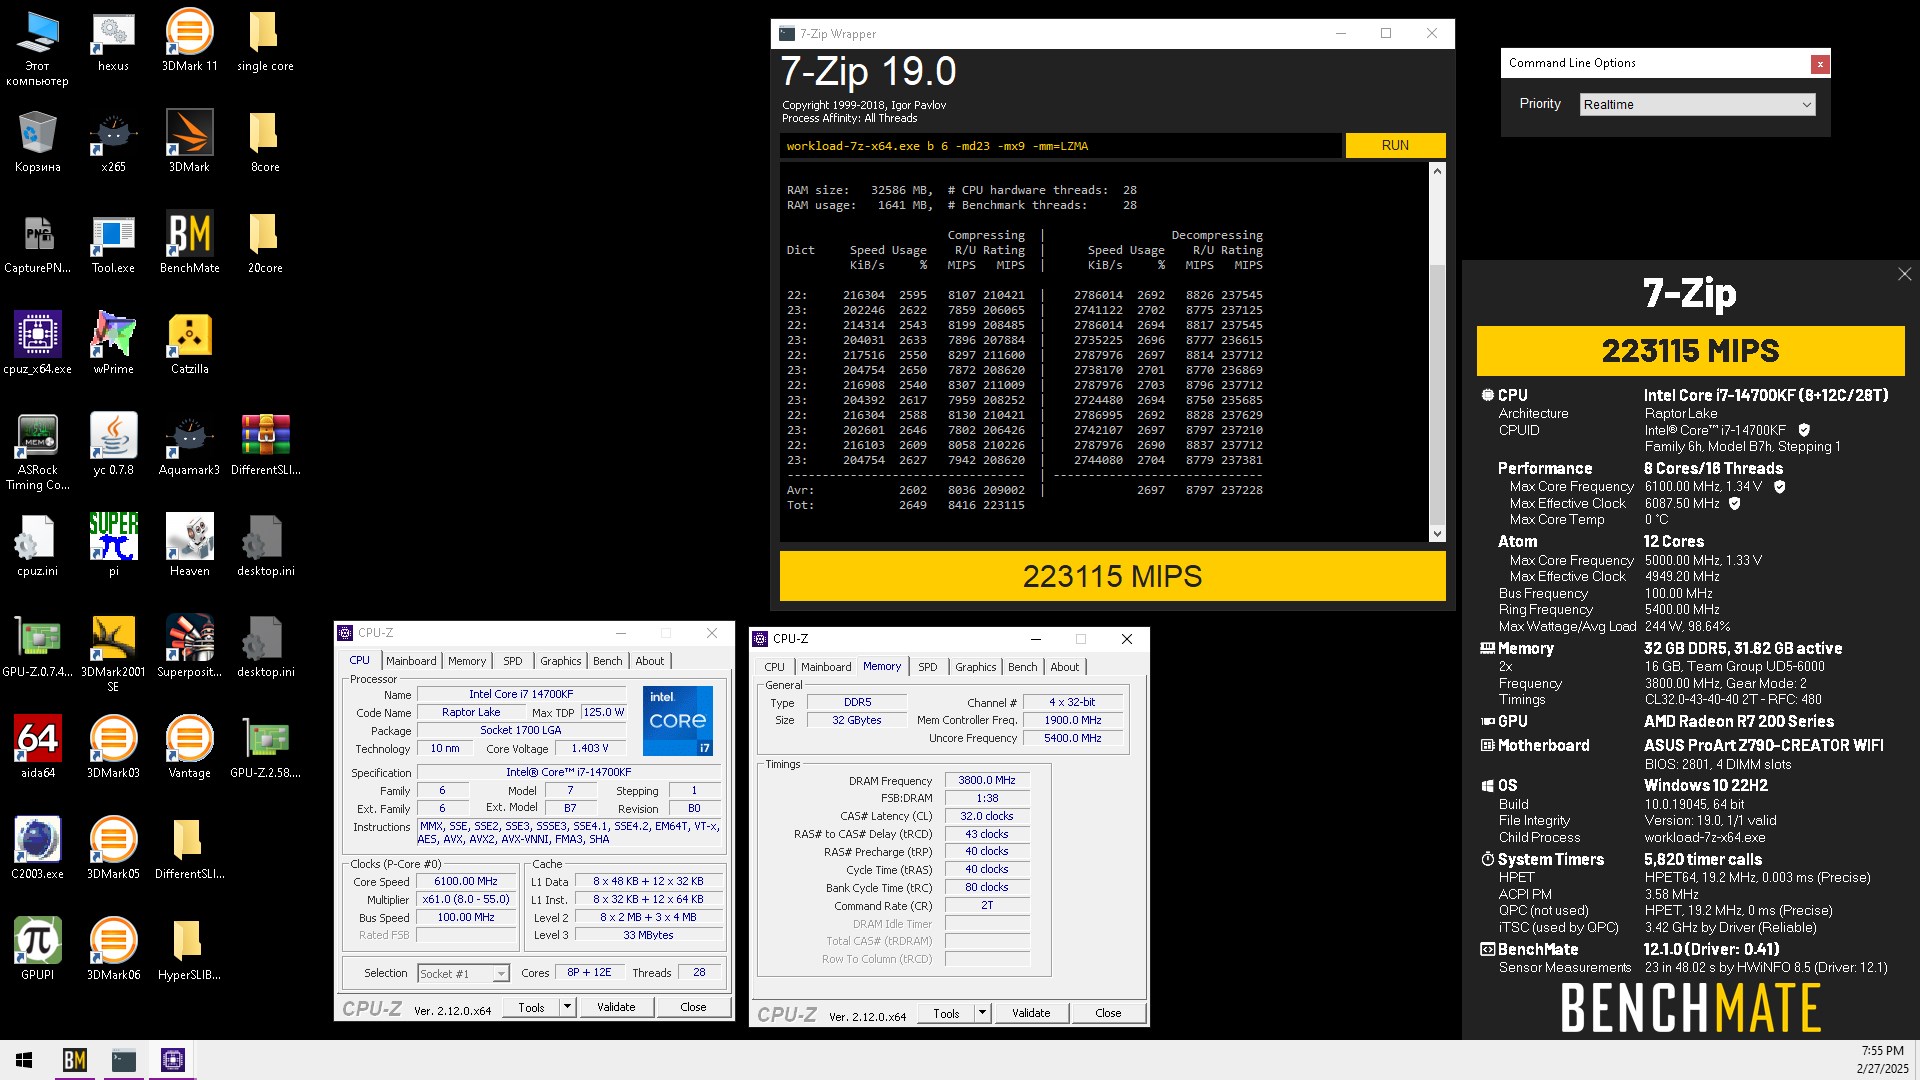Open the HyperSLIB folder icon
Screen dimensions: 1920x1080
(x=189, y=949)
